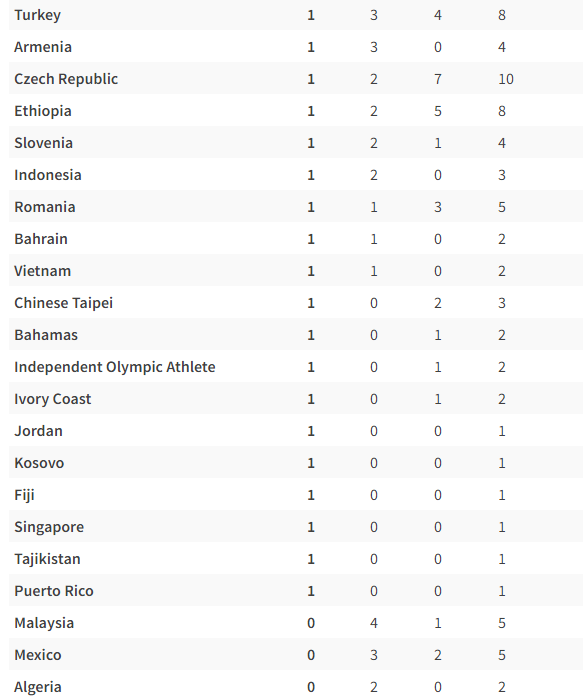Click the Fiji country label
The width and height of the screenshot is (588, 696).
click(24, 495)
